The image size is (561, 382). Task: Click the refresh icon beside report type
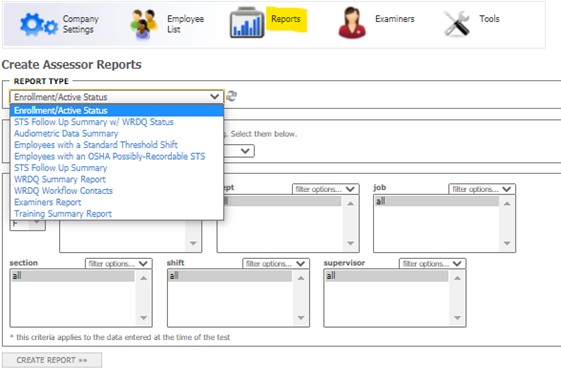coord(231,96)
